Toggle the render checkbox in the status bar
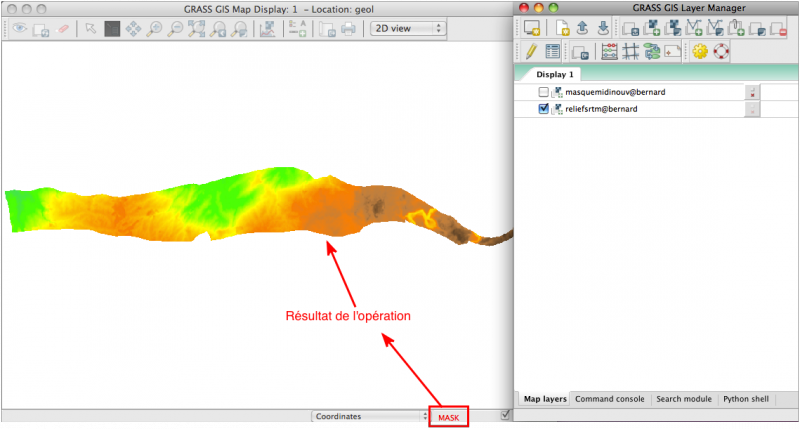The image size is (800, 429). click(506, 415)
